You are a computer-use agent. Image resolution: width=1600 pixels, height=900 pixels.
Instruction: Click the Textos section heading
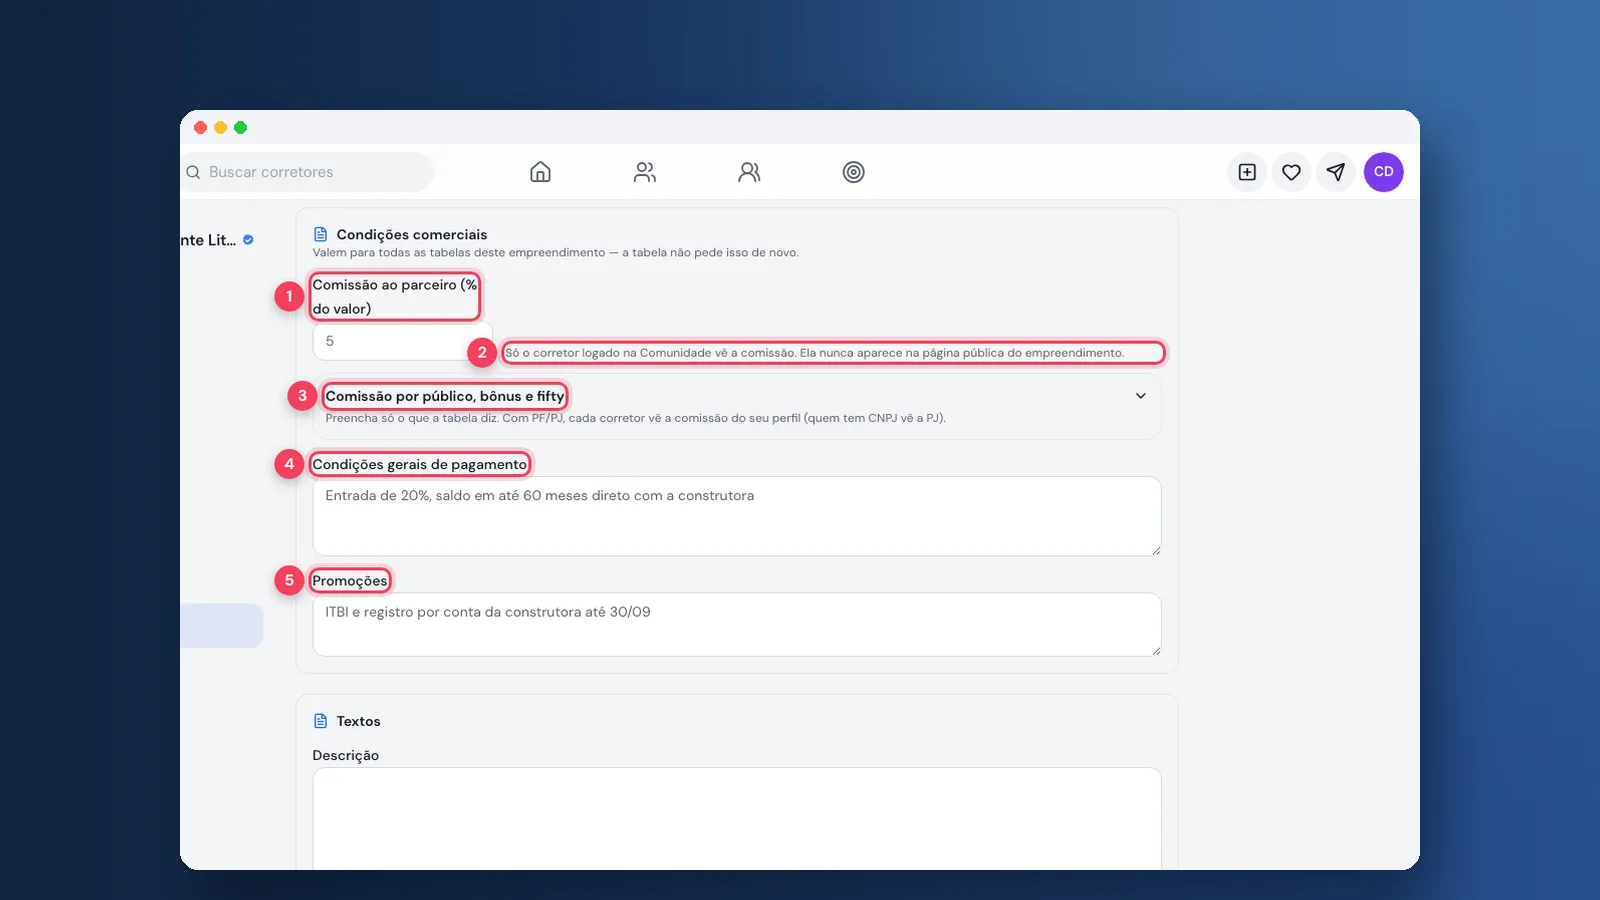pyautogui.click(x=358, y=721)
